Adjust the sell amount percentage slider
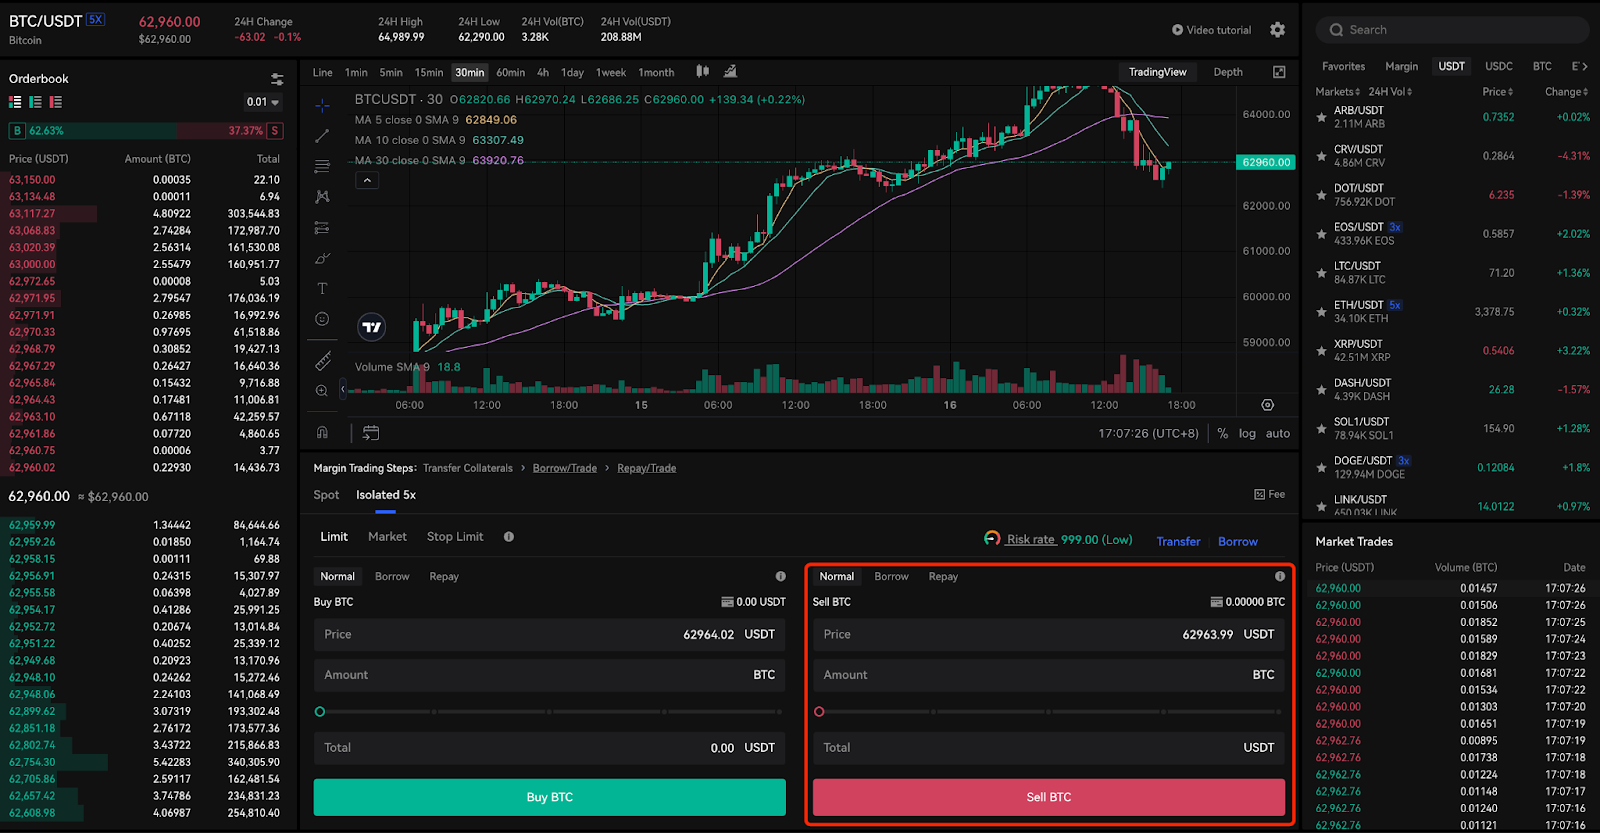This screenshot has width=1600, height=833. [x=1048, y=712]
